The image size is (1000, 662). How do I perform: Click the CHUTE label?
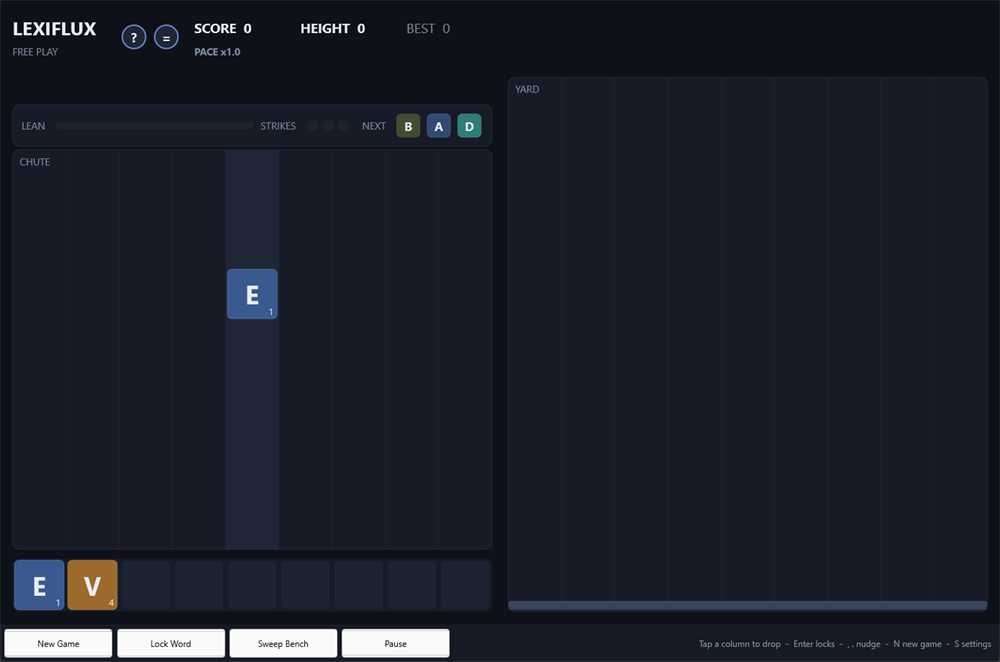coord(34,162)
